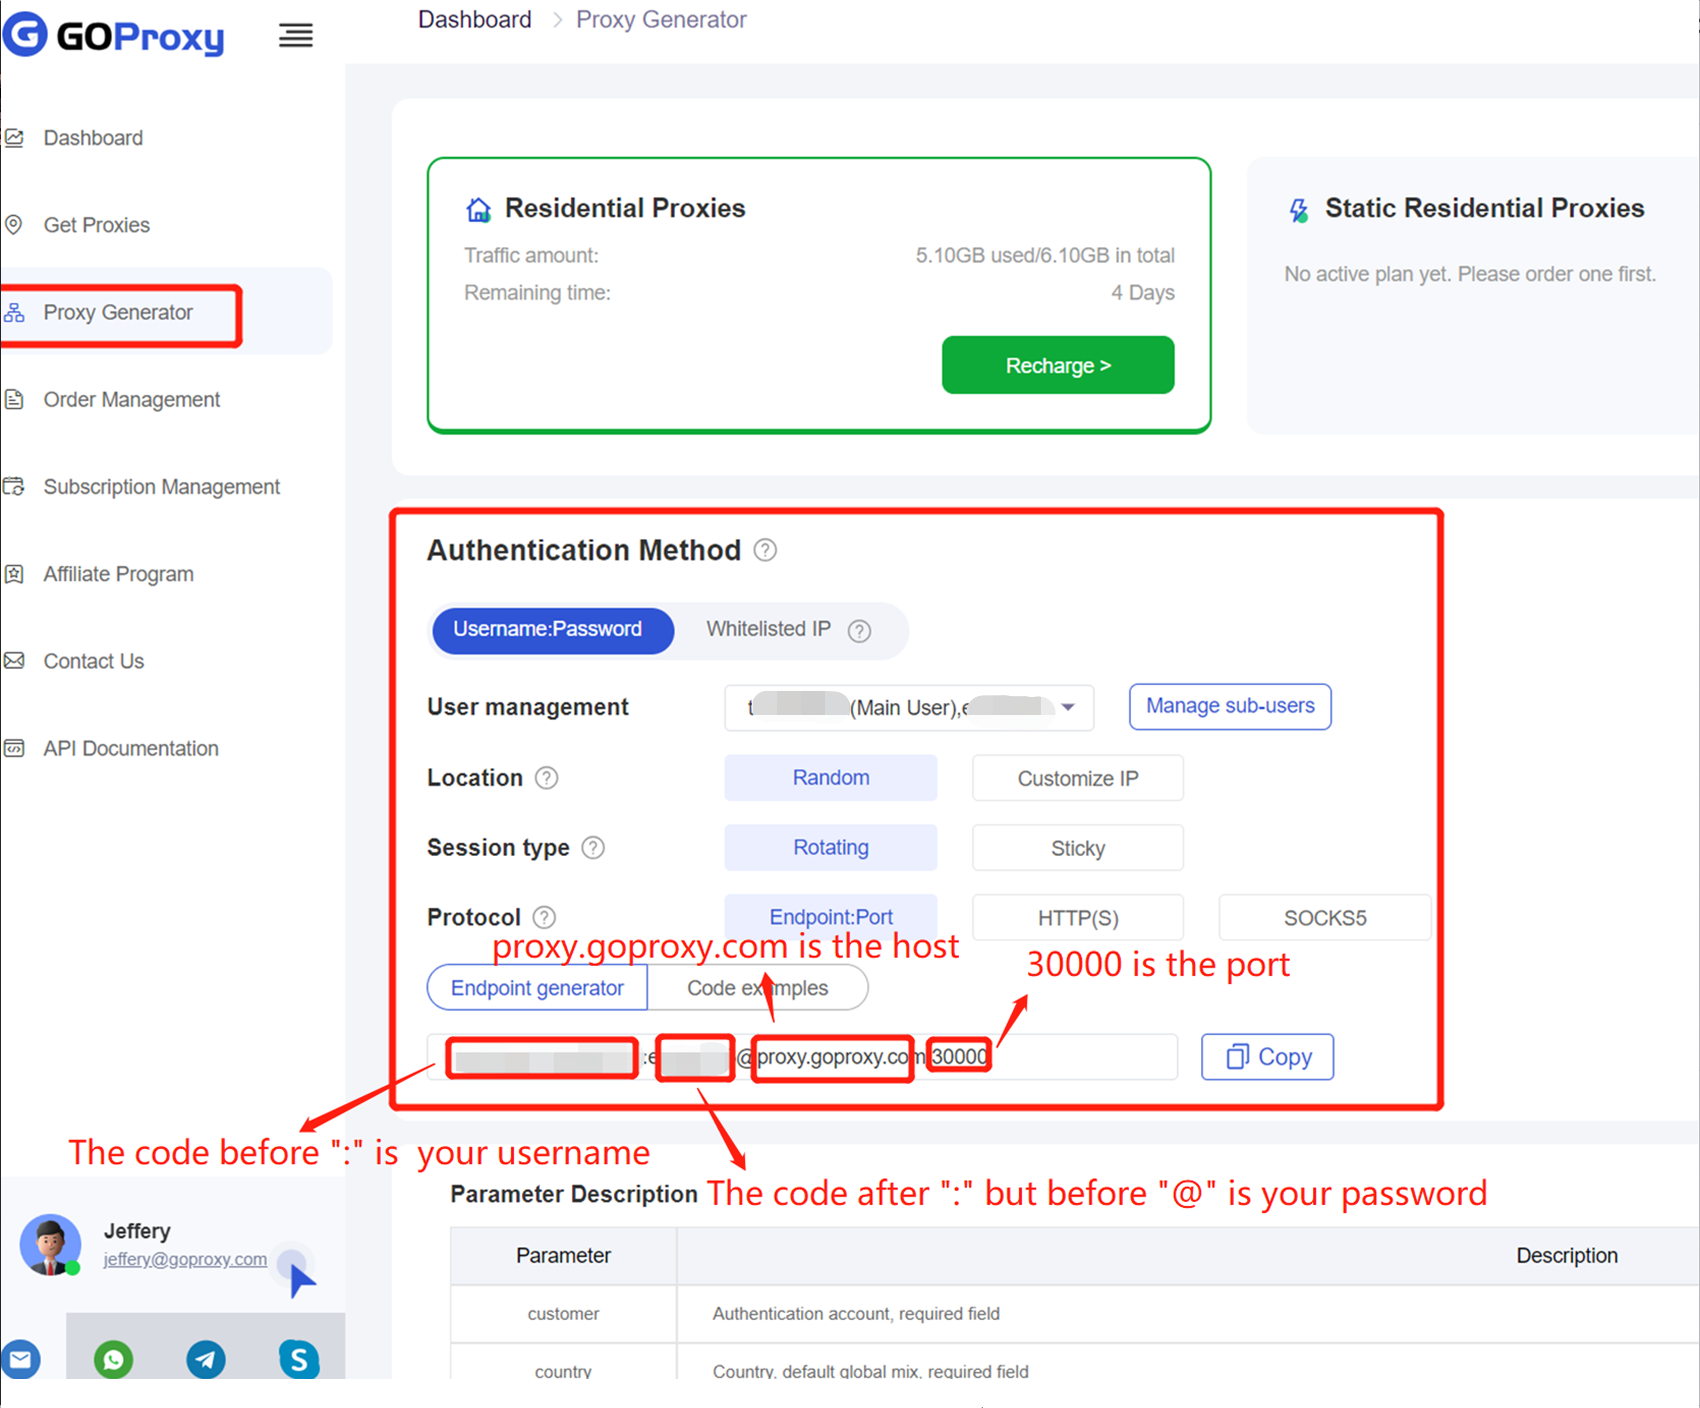
Task: Switch to Endpoint generator tab
Action: 537,988
